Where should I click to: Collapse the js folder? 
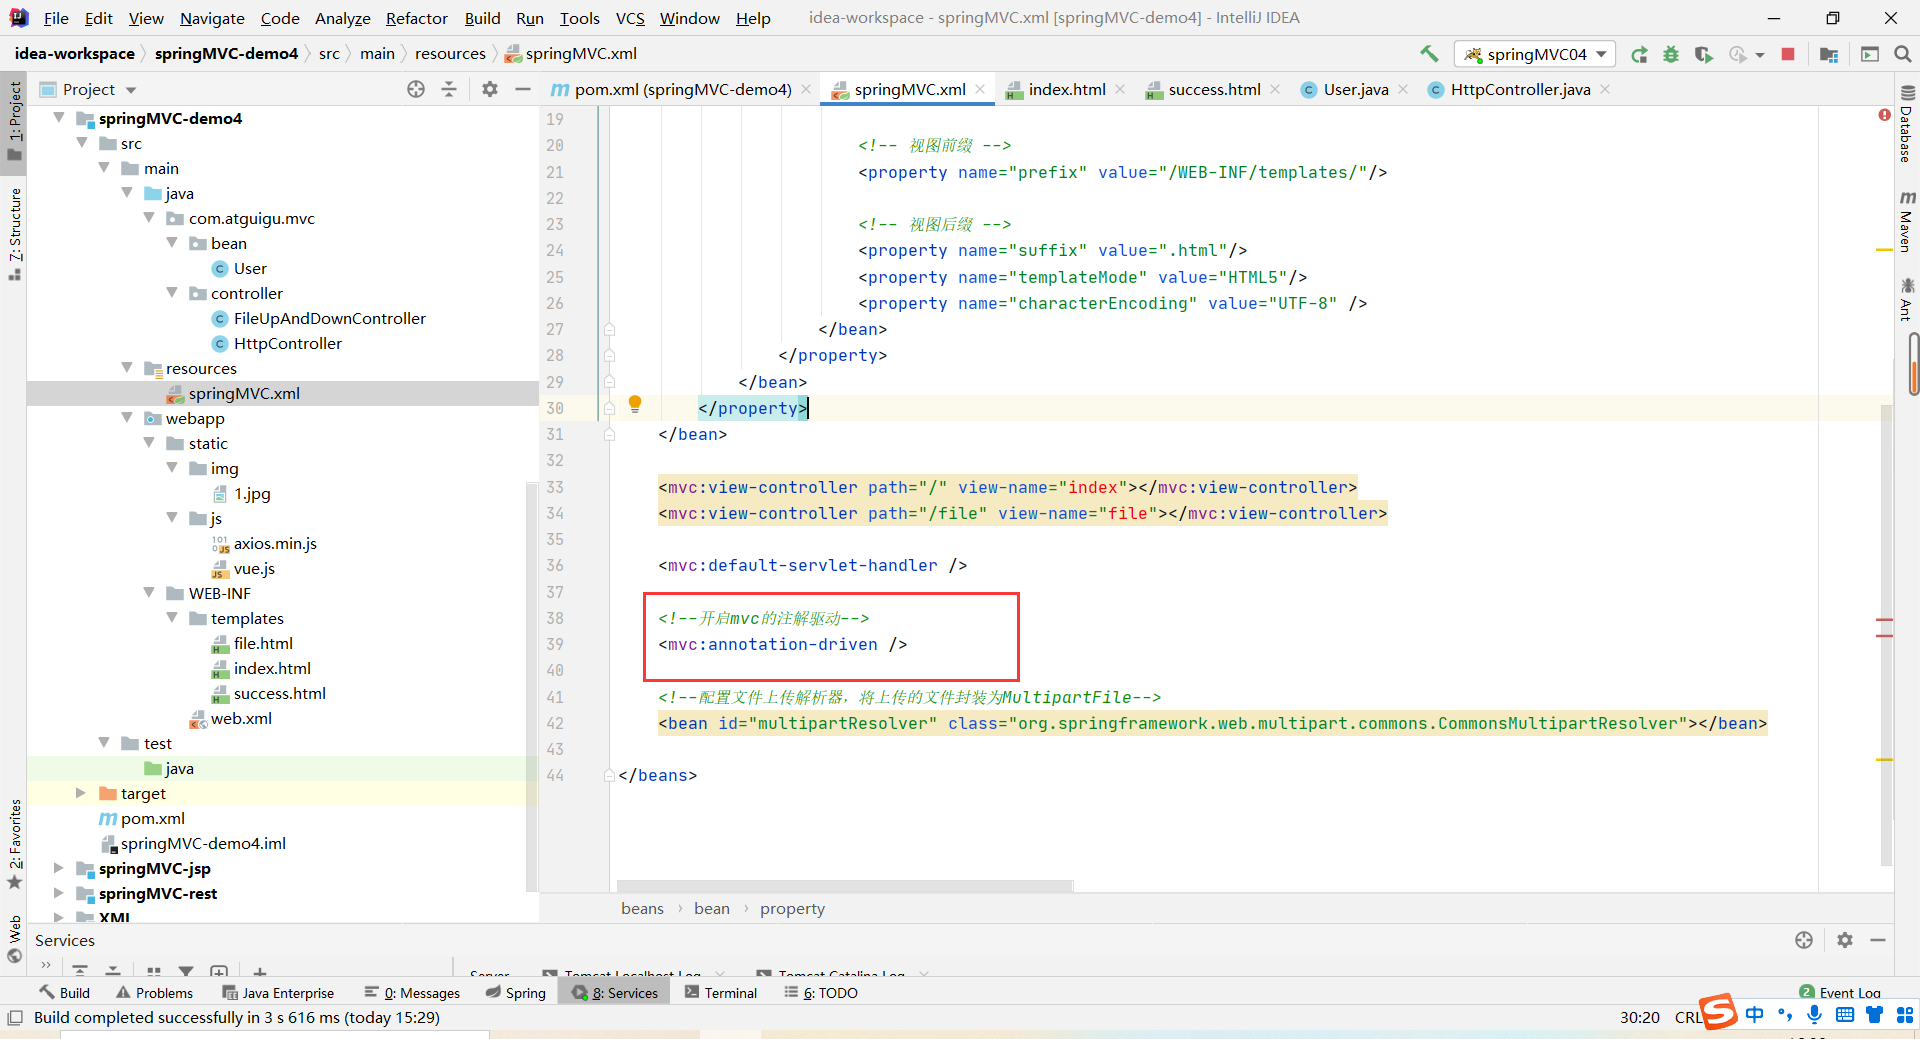coord(172,518)
